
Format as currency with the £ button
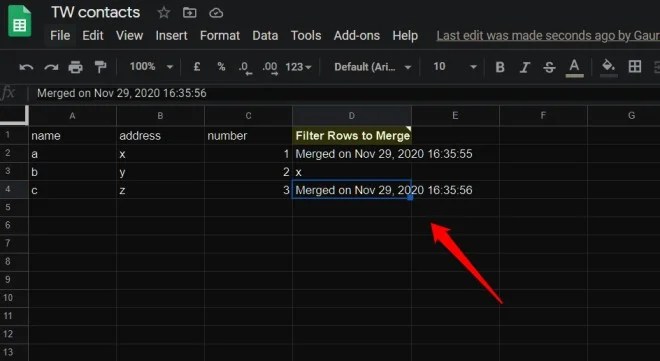pos(197,66)
